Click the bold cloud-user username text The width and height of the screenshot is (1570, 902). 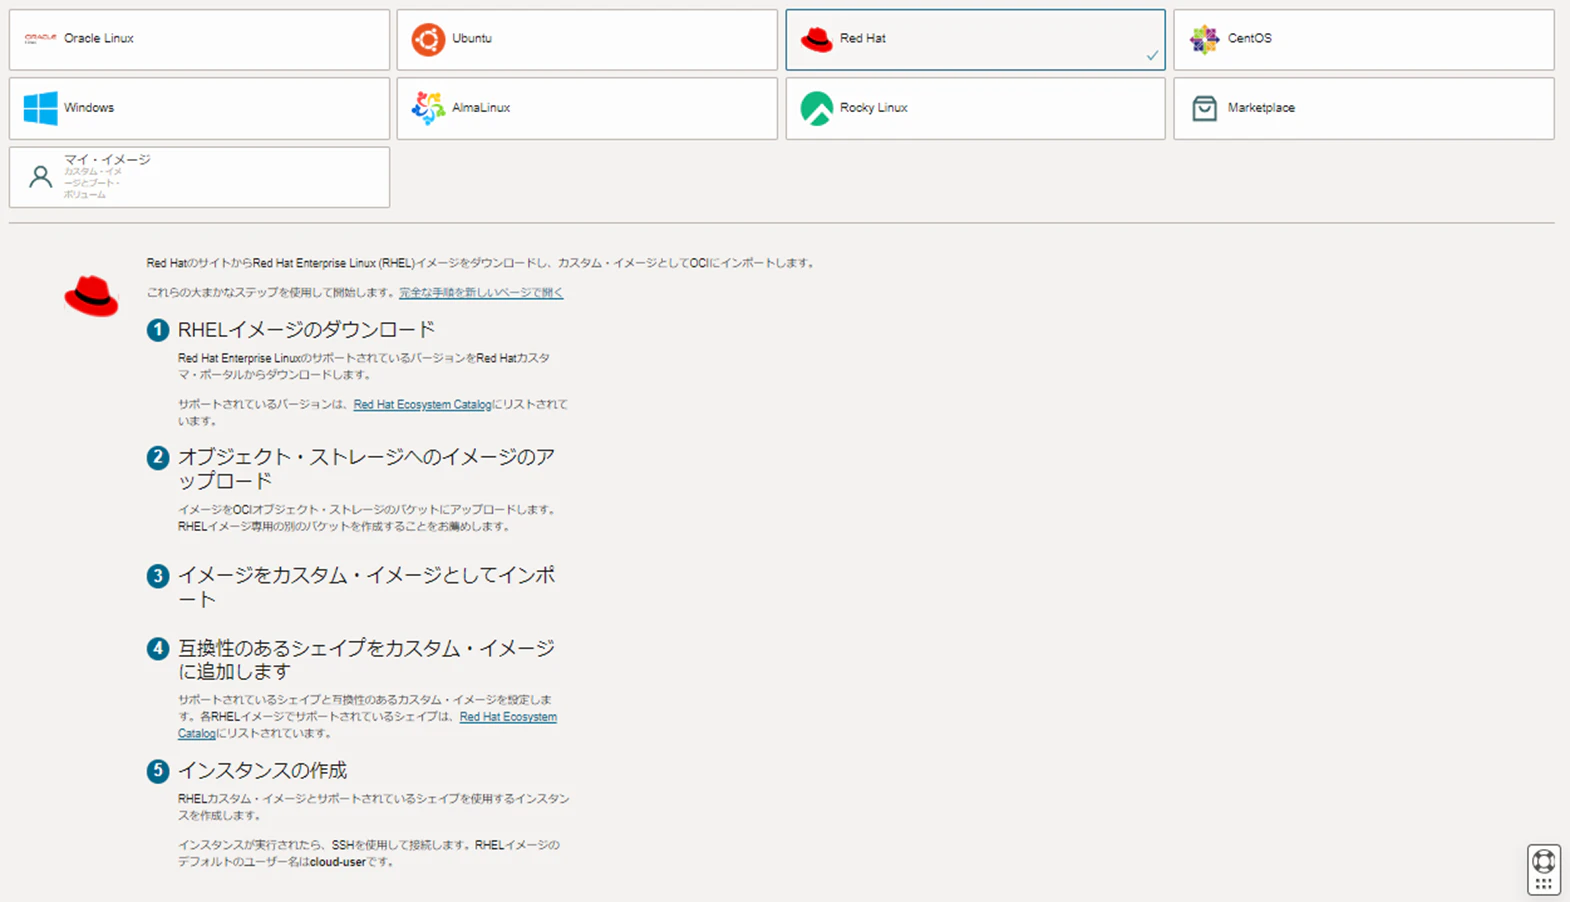[x=337, y=862]
